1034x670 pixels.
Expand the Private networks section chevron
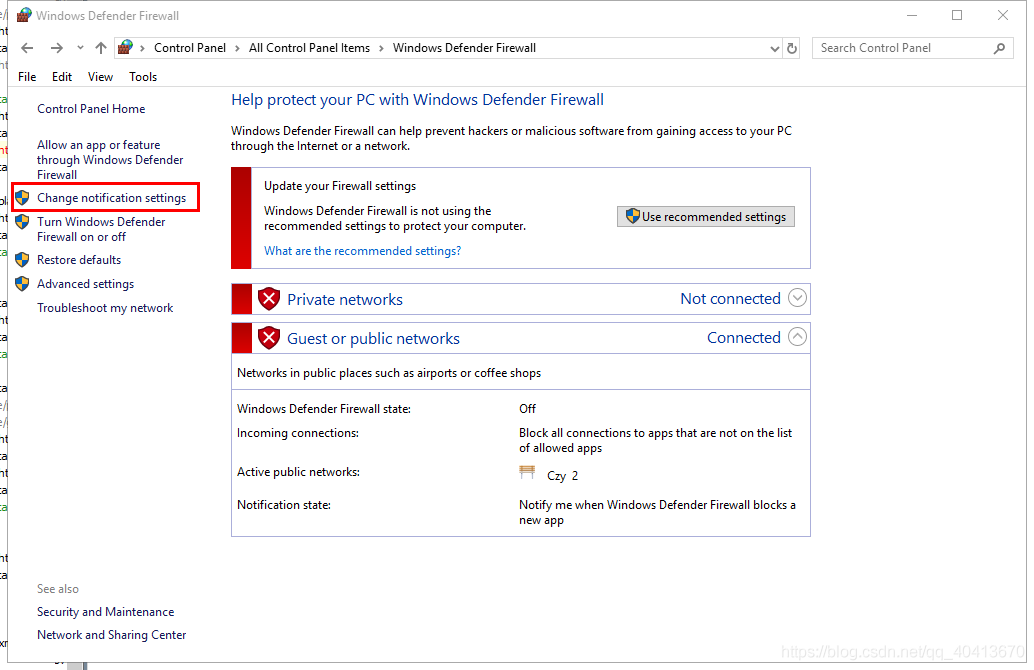click(x=797, y=298)
